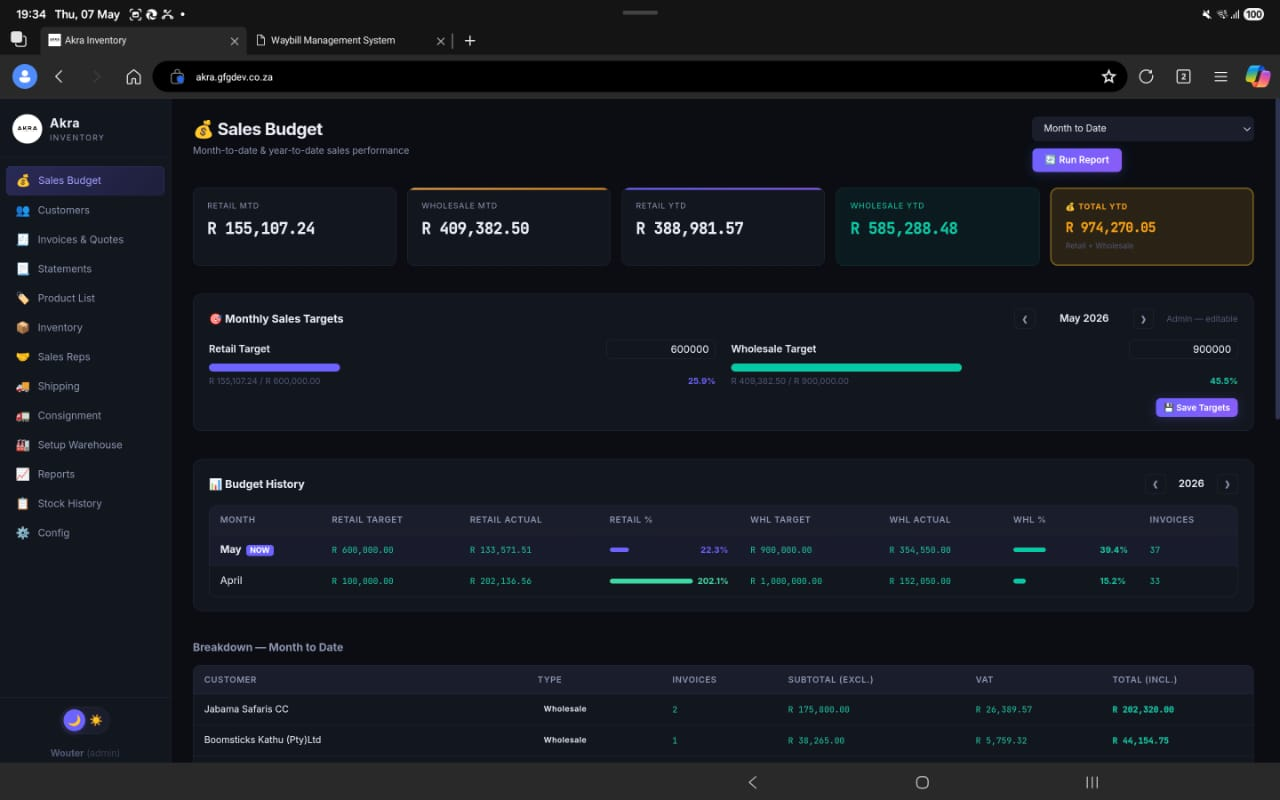Add a new browser tab
The image size is (1280, 800).
coord(470,40)
